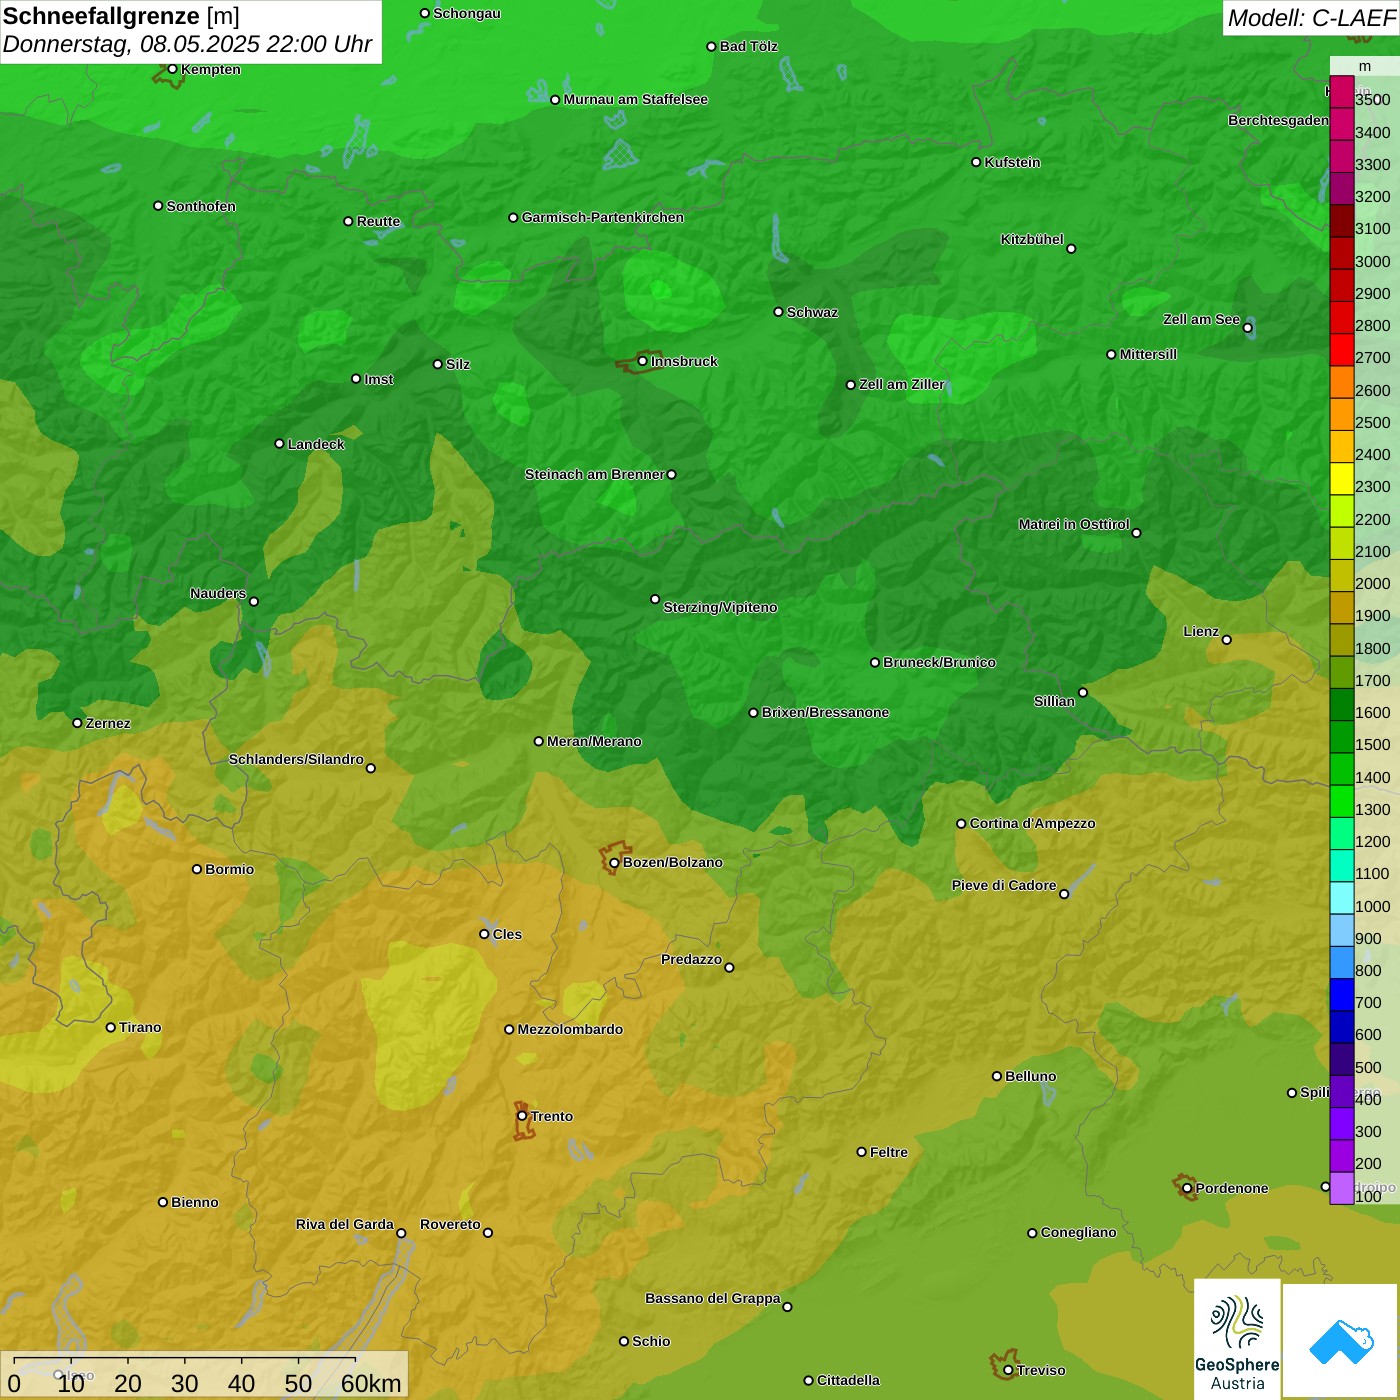Click the Meran/Merano label
Image resolution: width=1400 pixels, height=1400 pixels.
point(594,741)
